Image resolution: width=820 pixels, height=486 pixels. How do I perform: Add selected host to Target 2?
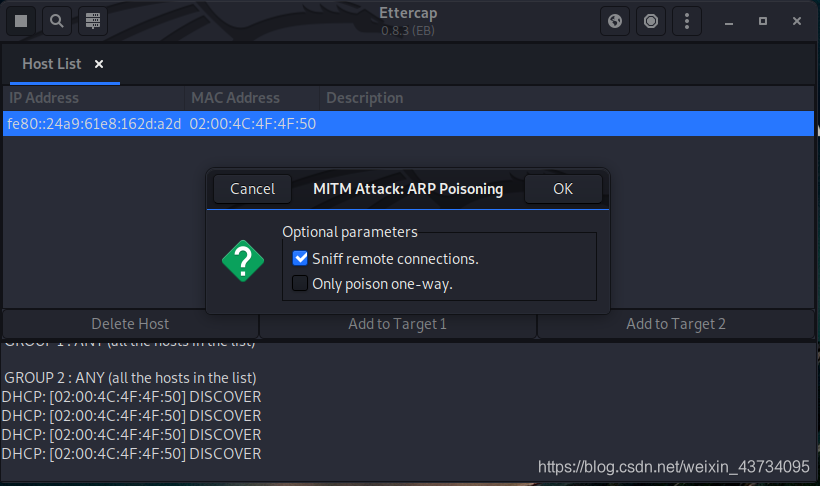click(x=676, y=324)
